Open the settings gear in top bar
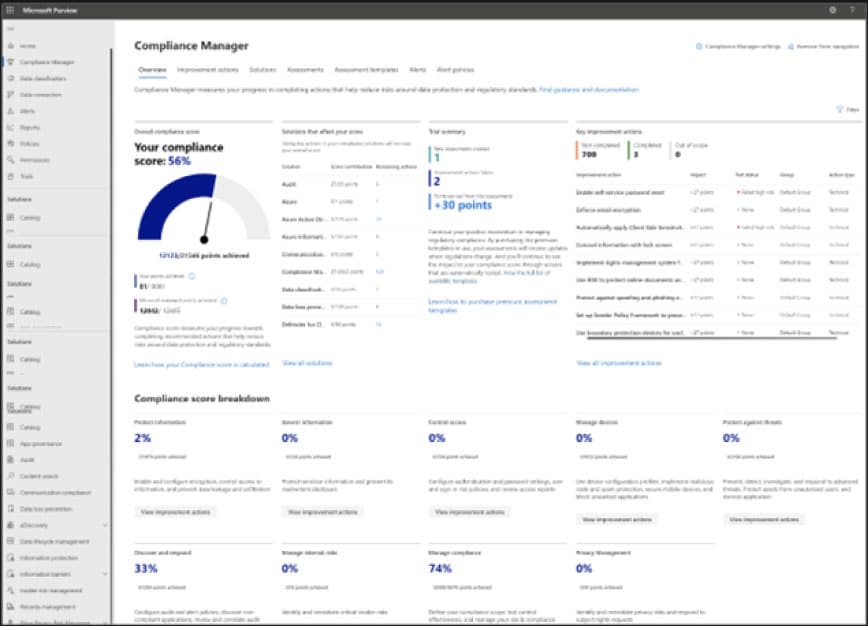The image size is (868, 630). 833,10
